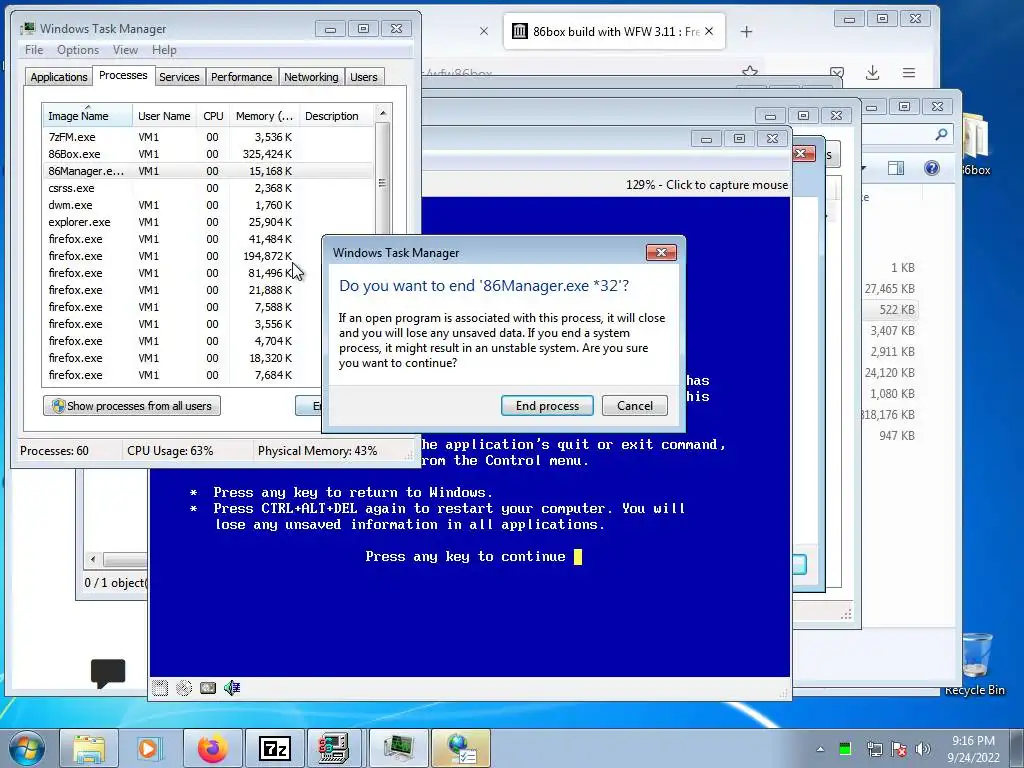Open the globe checklist taskbar program
Image resolution: width=1024 pixels, height=768 pixels.
461,748
